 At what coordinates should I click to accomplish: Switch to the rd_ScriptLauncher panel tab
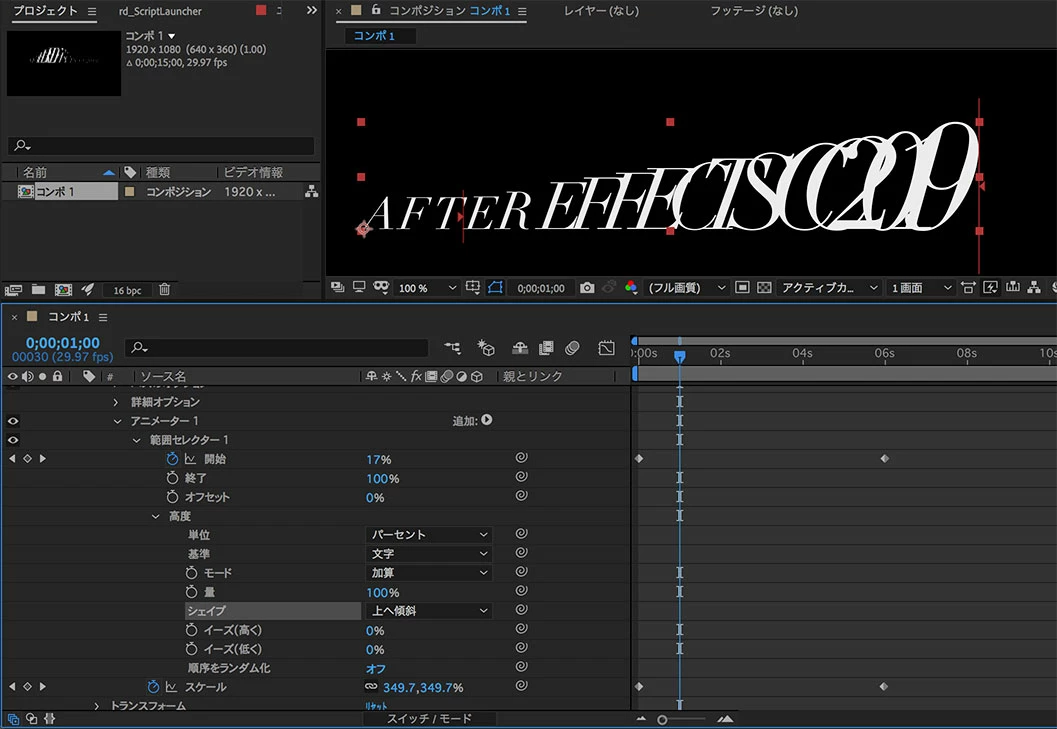tap(160, 11)
